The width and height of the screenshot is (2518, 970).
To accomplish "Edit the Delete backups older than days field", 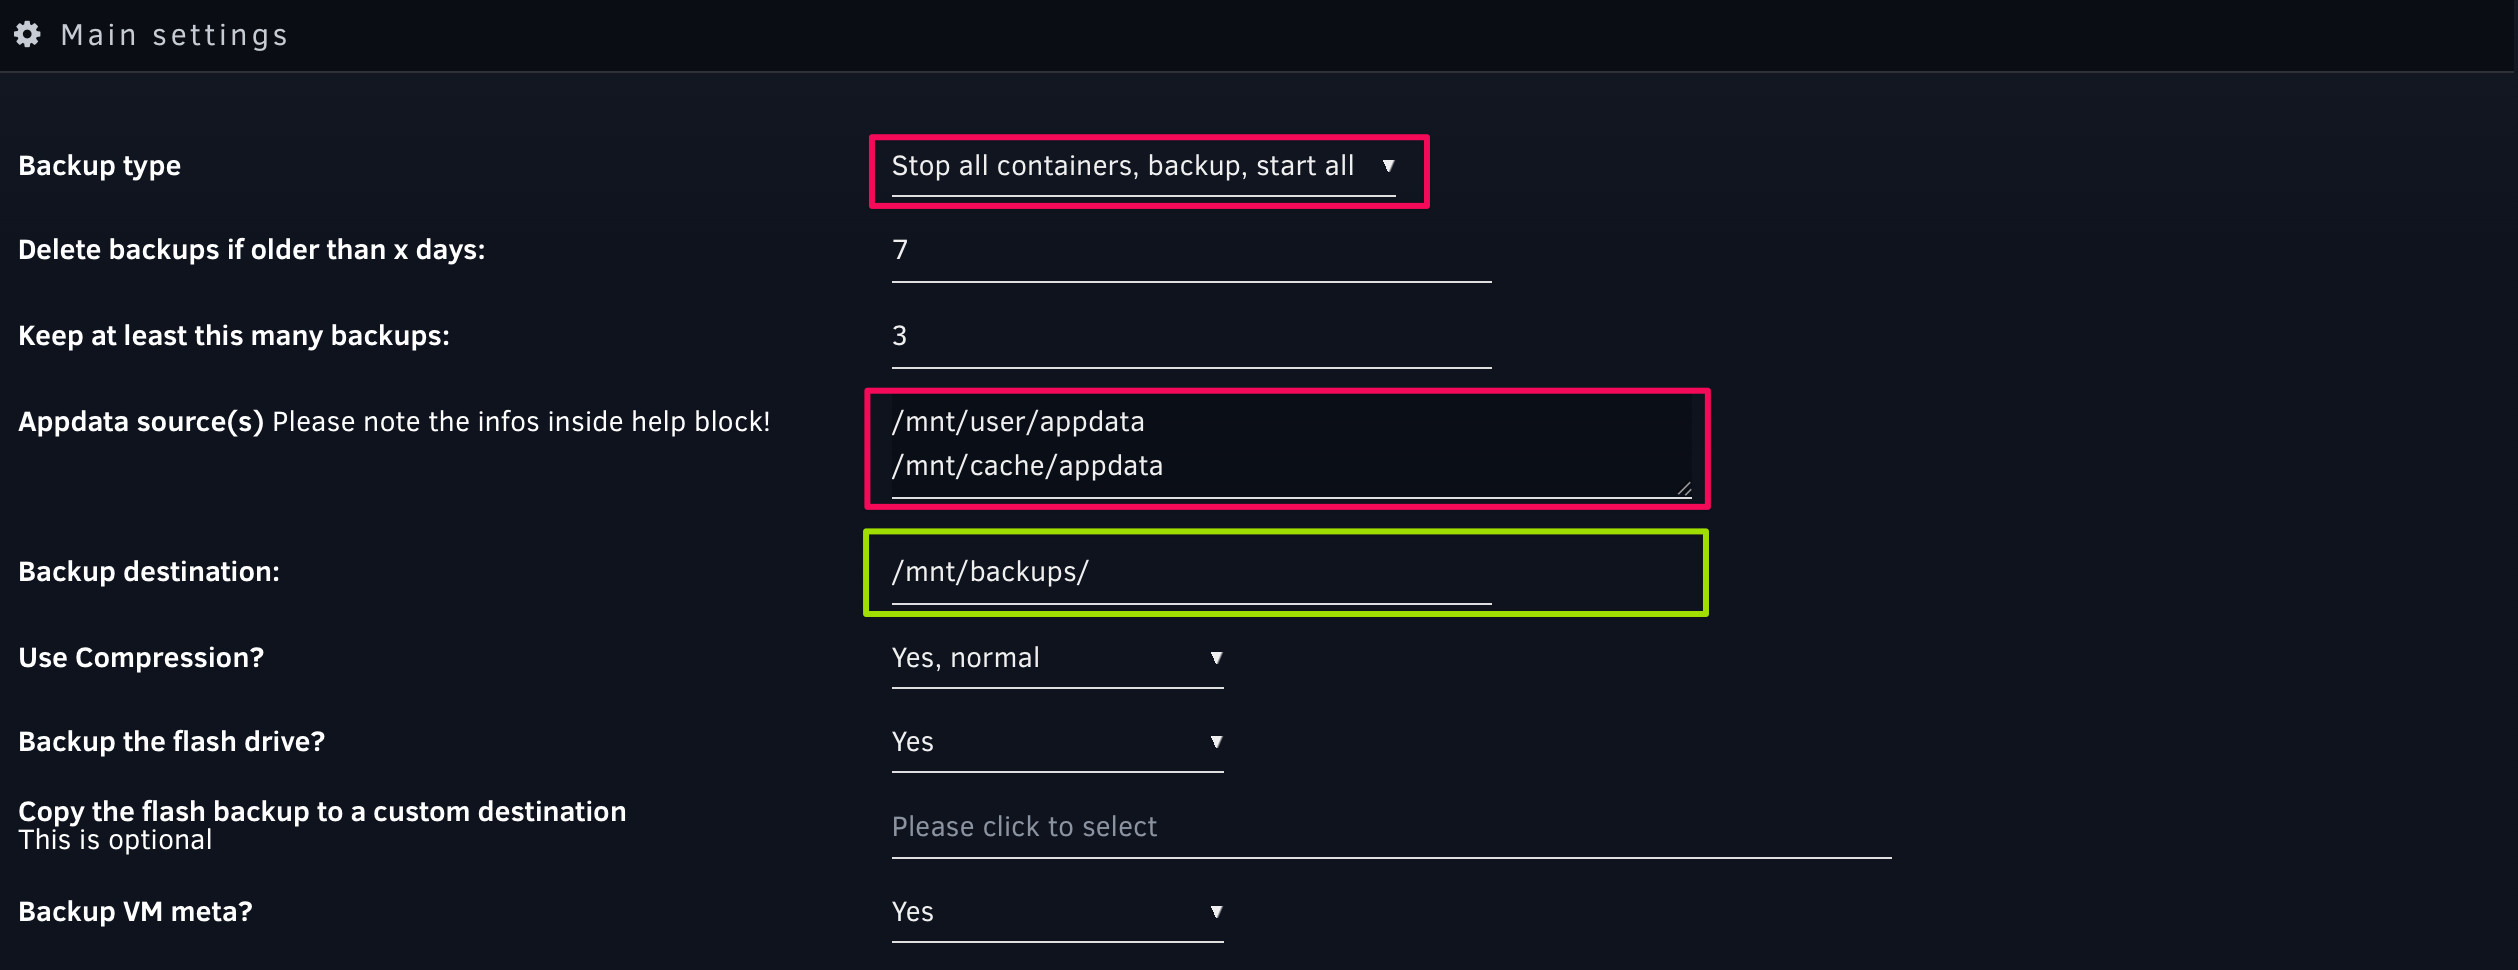I will [1191, 252].
